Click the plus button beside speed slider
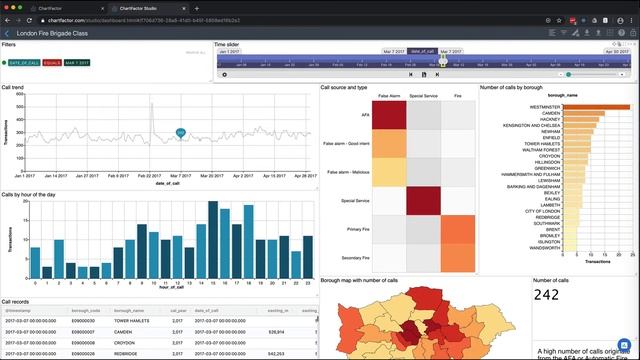 622,75
